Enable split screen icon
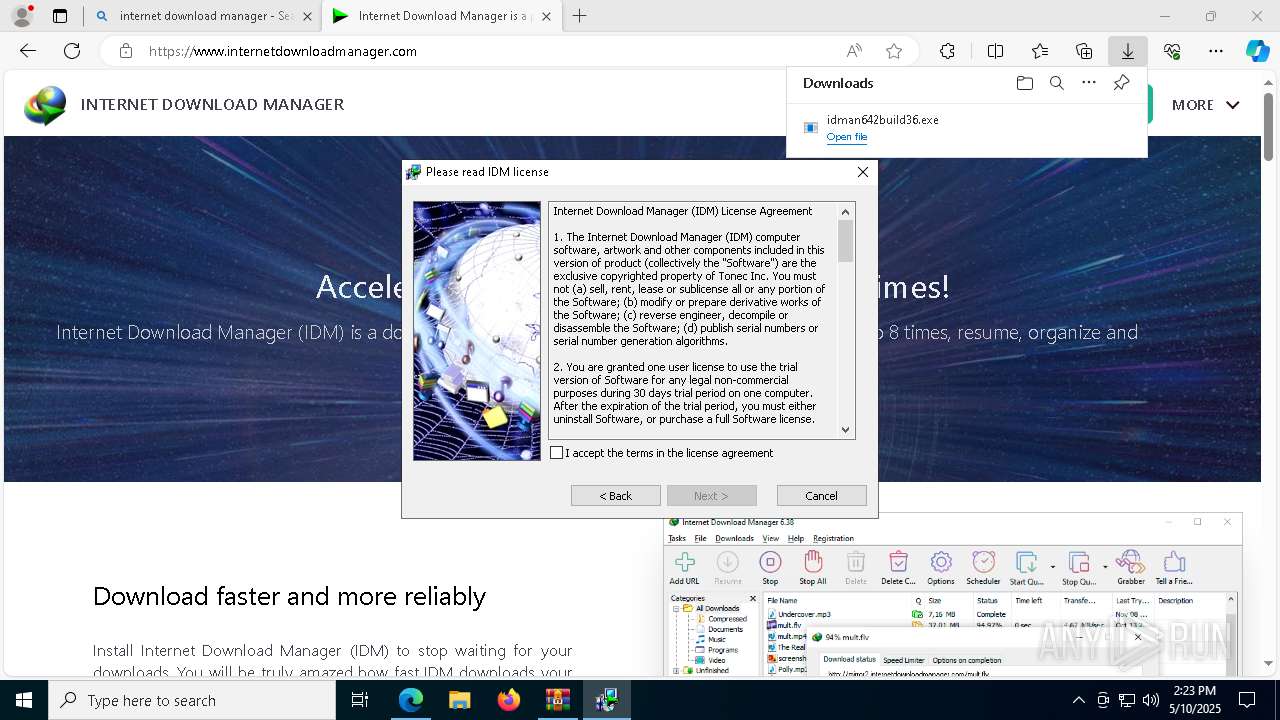The image size is (1280, 720). pos(995,51)
